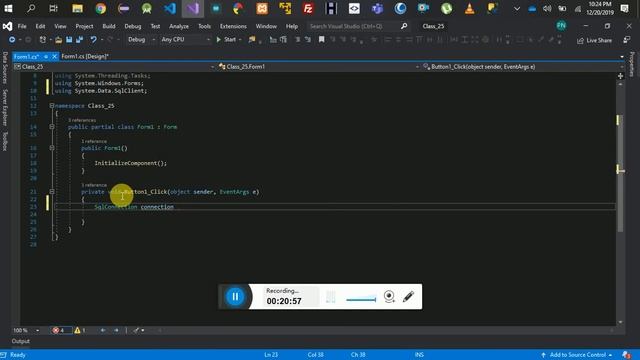Viewport: 640px width, 360px height.
Task: Click the Navigate Backward arrow icon
Action: (x=12, y=40)
